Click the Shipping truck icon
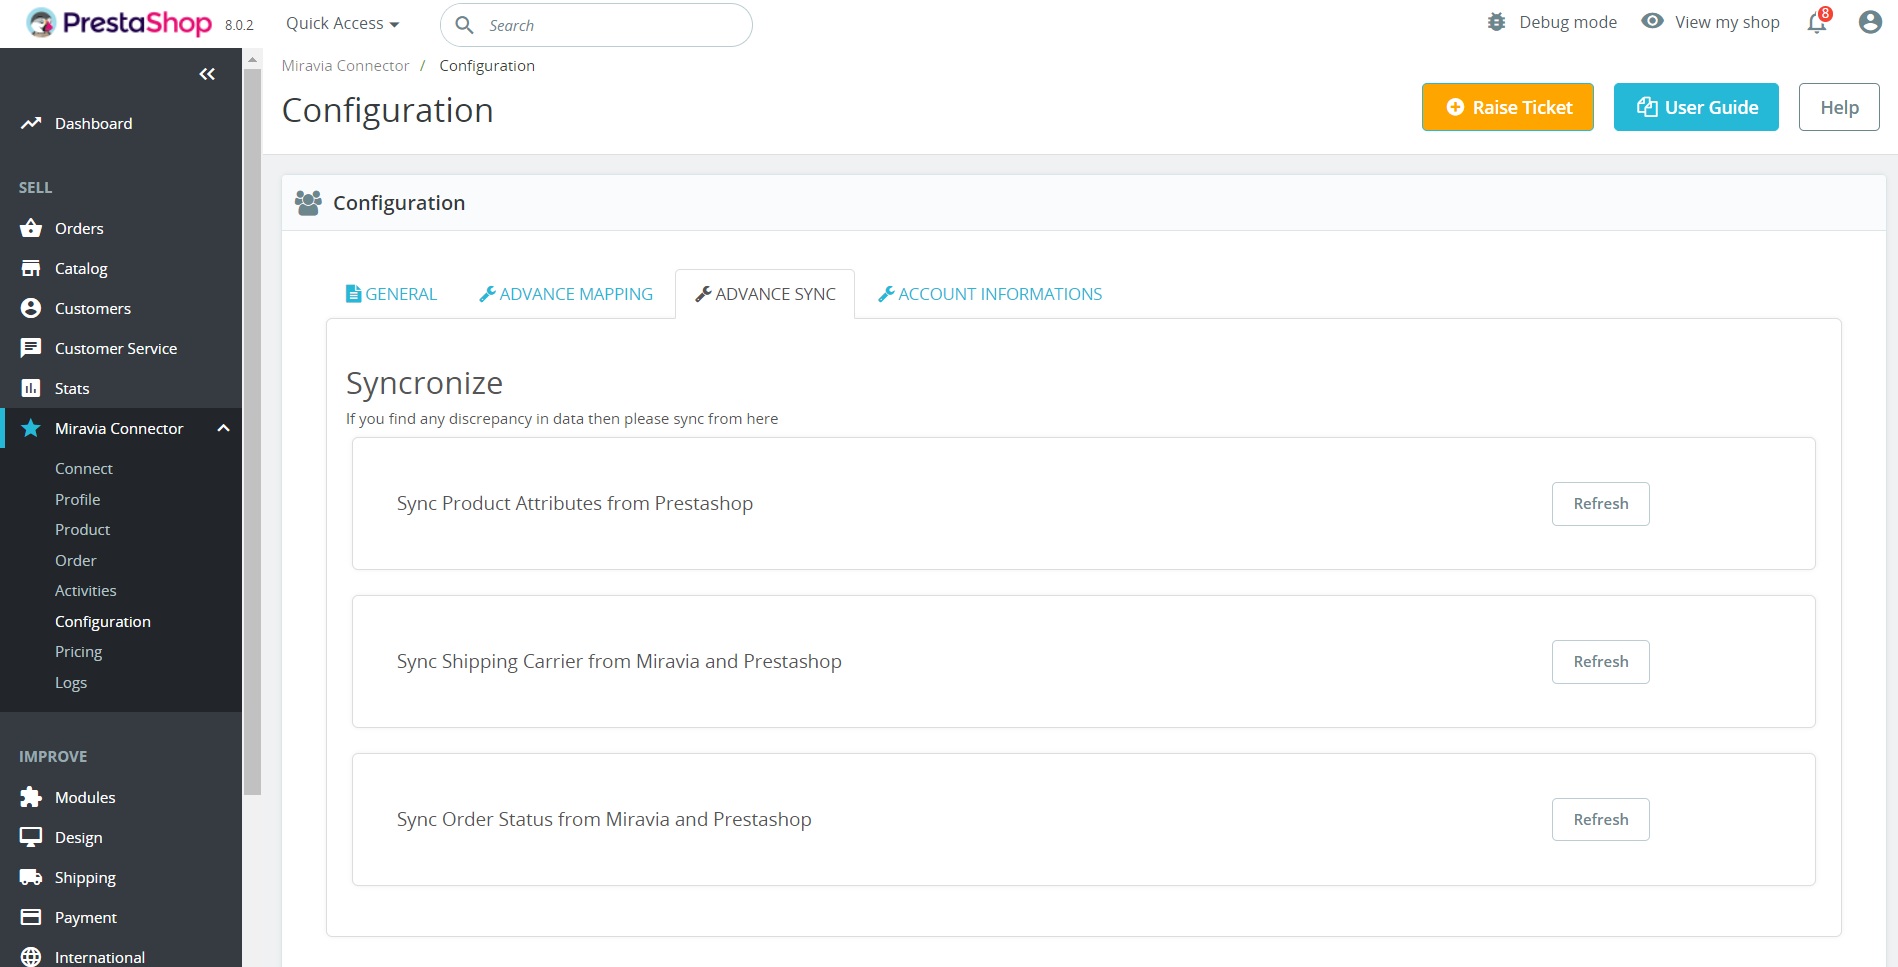The width and height of the screenshot is (1898, 967). 31,877
